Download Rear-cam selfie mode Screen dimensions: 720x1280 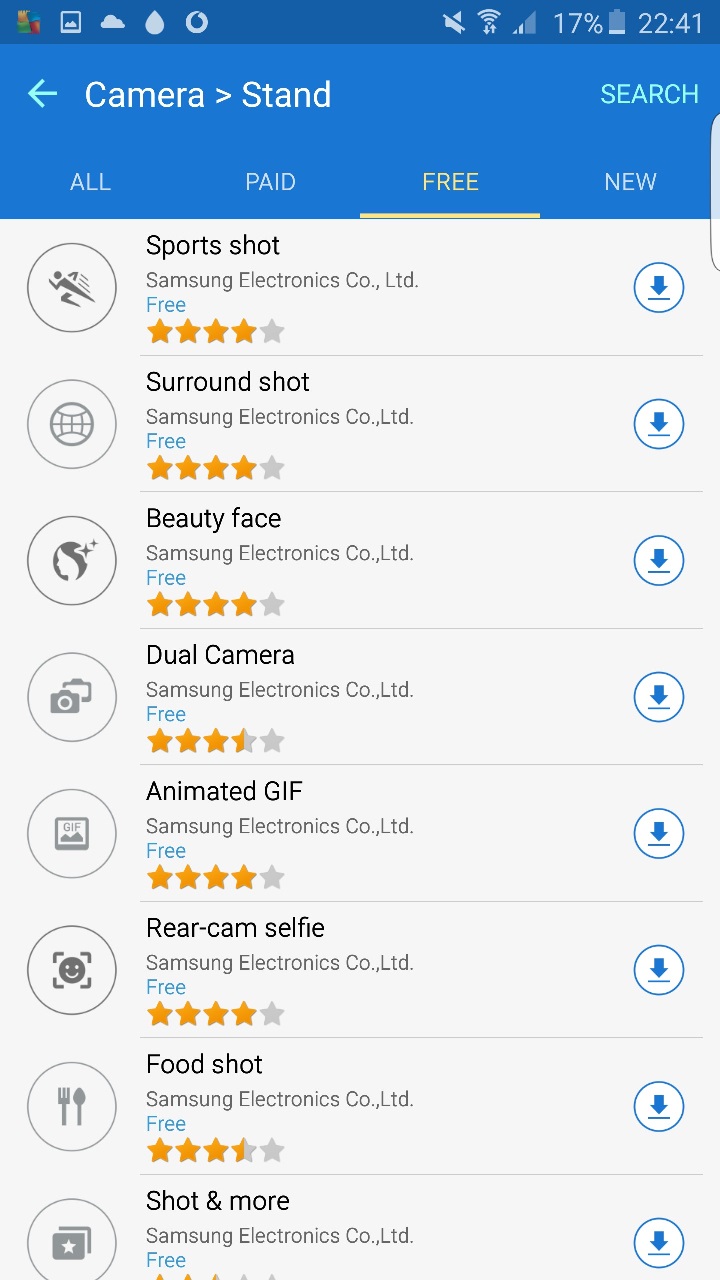tap(658, 970)
